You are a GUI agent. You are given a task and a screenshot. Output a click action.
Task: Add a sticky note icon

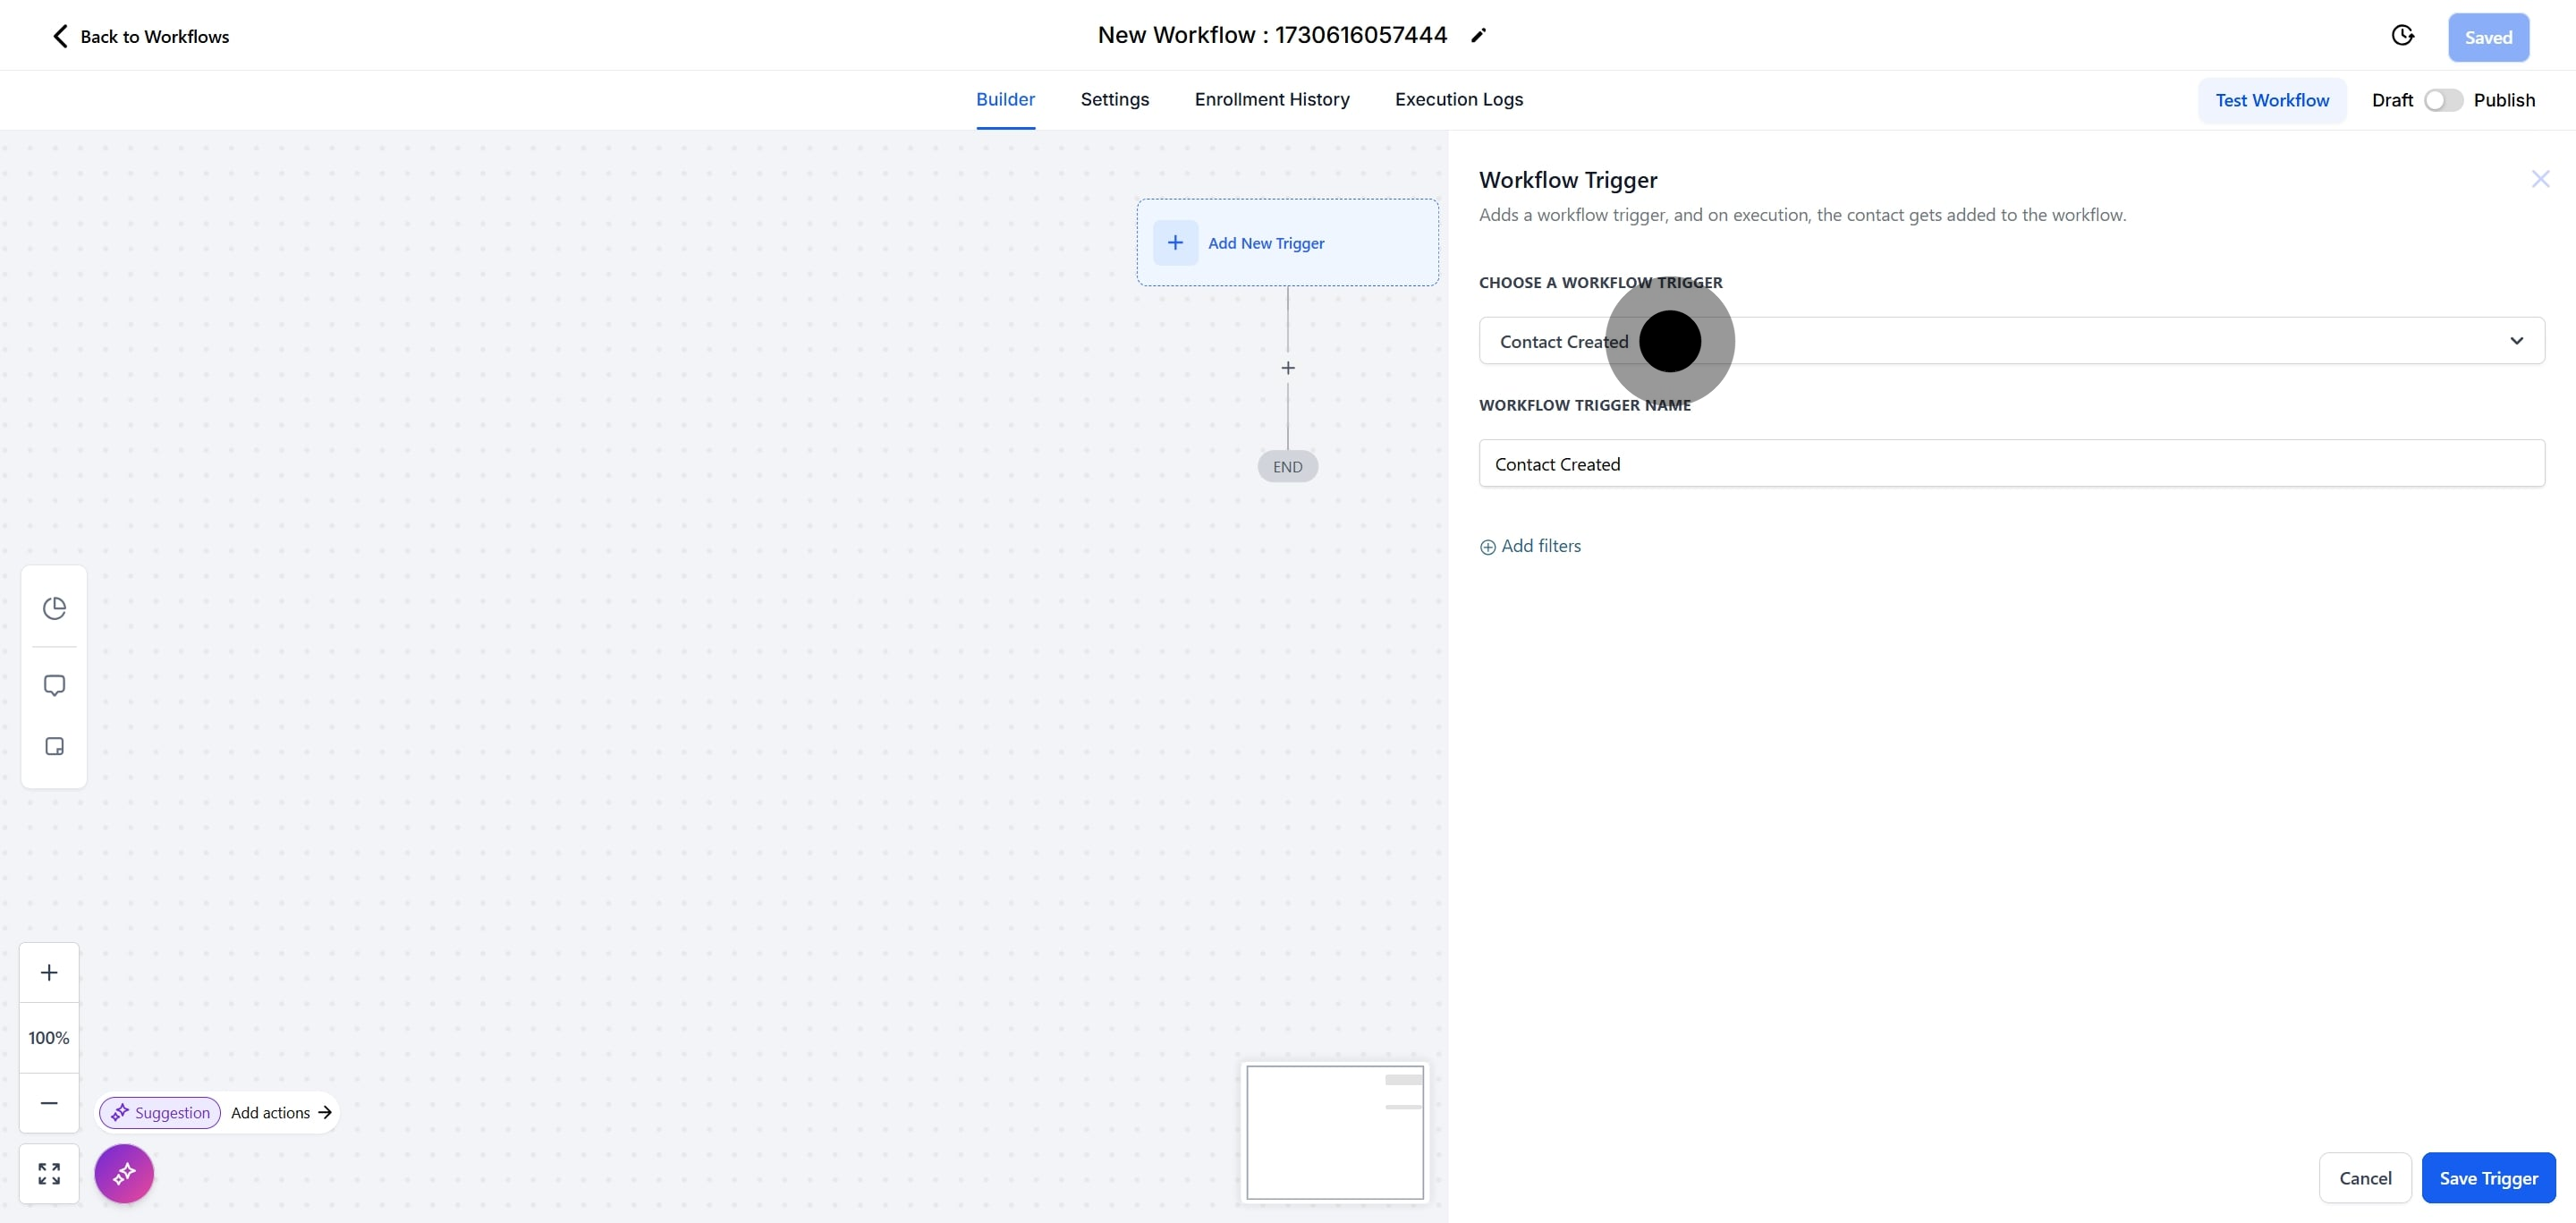pyautogui.click(x=54, y=747)
